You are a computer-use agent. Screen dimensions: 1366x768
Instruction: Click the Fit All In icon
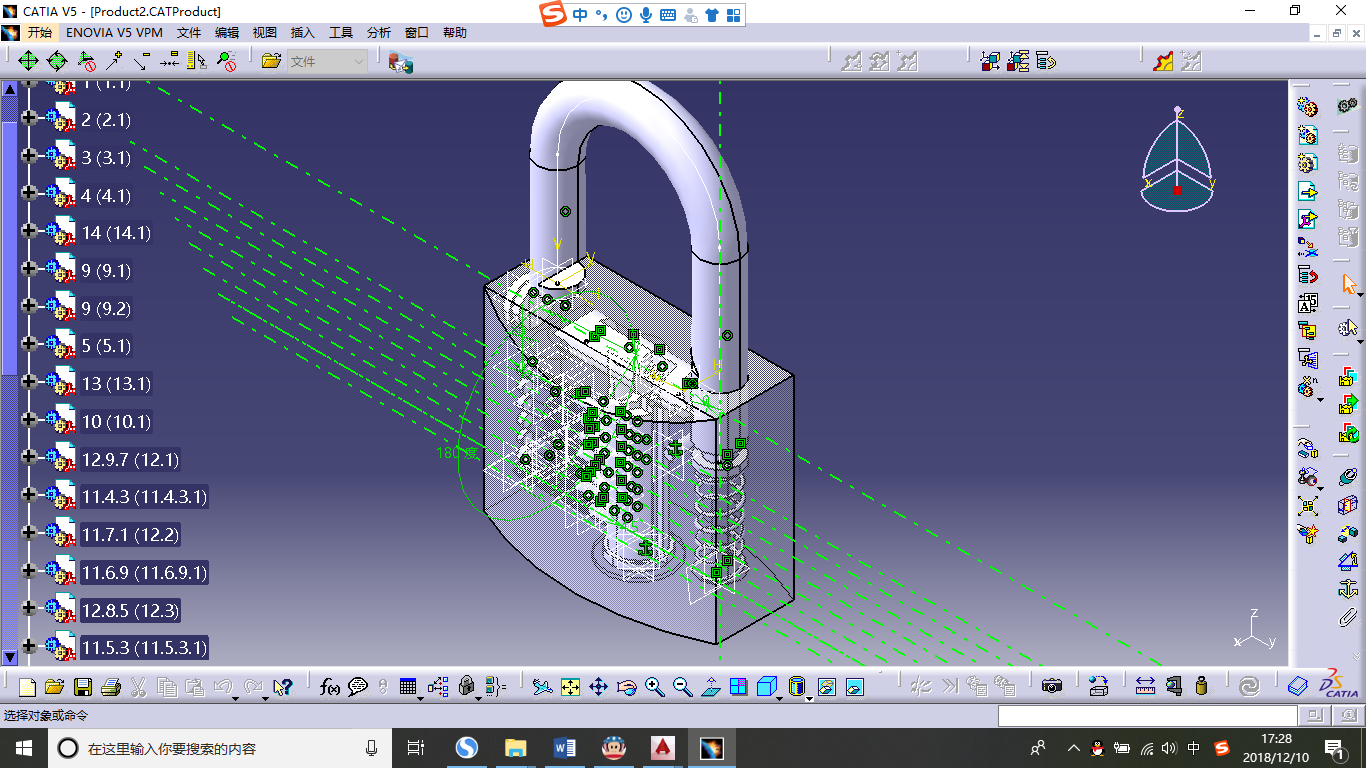click(x=570, y=687)
